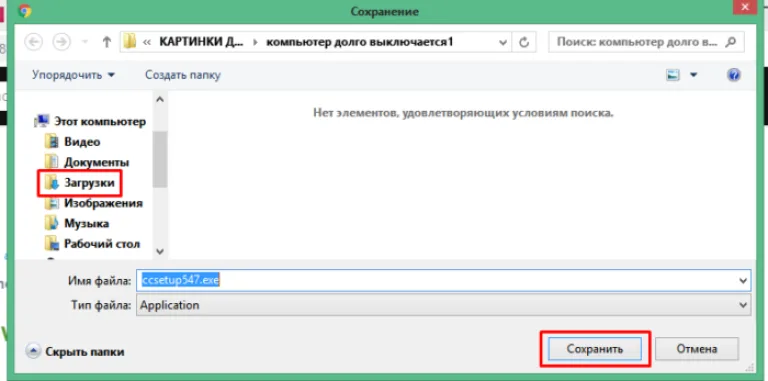Viewport: 768px width, 381px height.
Task: Click the navigation pane scroll up arrow
Action: click(x=160, y=99)
